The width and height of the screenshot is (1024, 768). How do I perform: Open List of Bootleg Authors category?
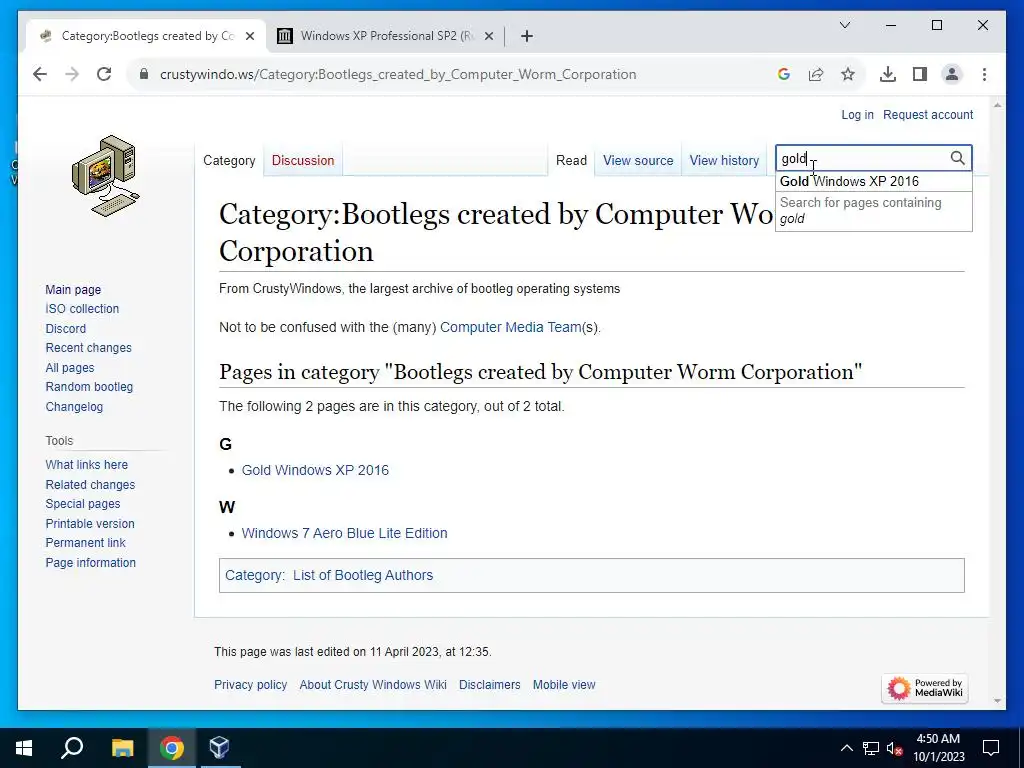tap(362, 575)
